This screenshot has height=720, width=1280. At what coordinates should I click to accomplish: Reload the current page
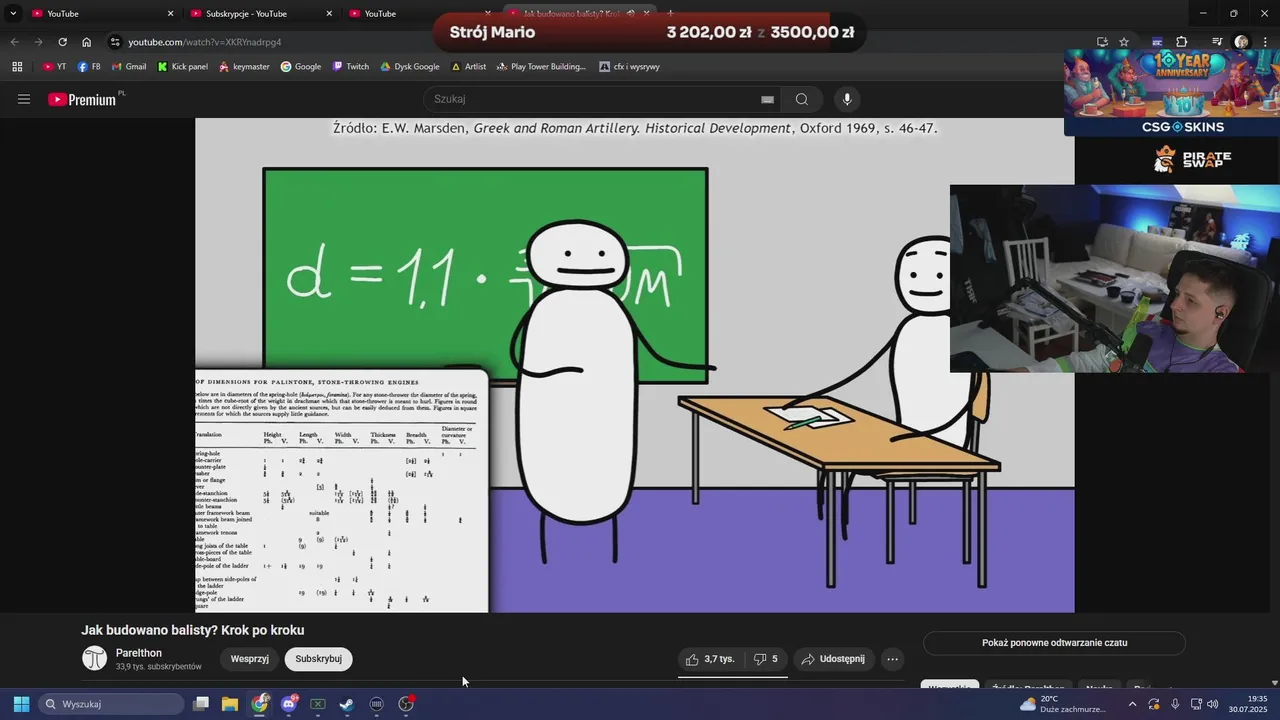click(62, 42)
